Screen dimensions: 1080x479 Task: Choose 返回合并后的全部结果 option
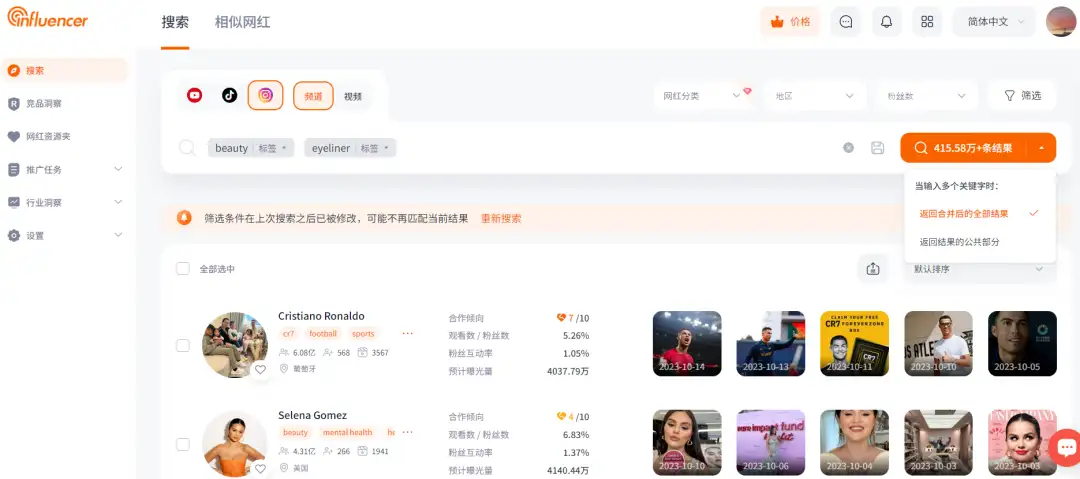[x=979, y=214]
